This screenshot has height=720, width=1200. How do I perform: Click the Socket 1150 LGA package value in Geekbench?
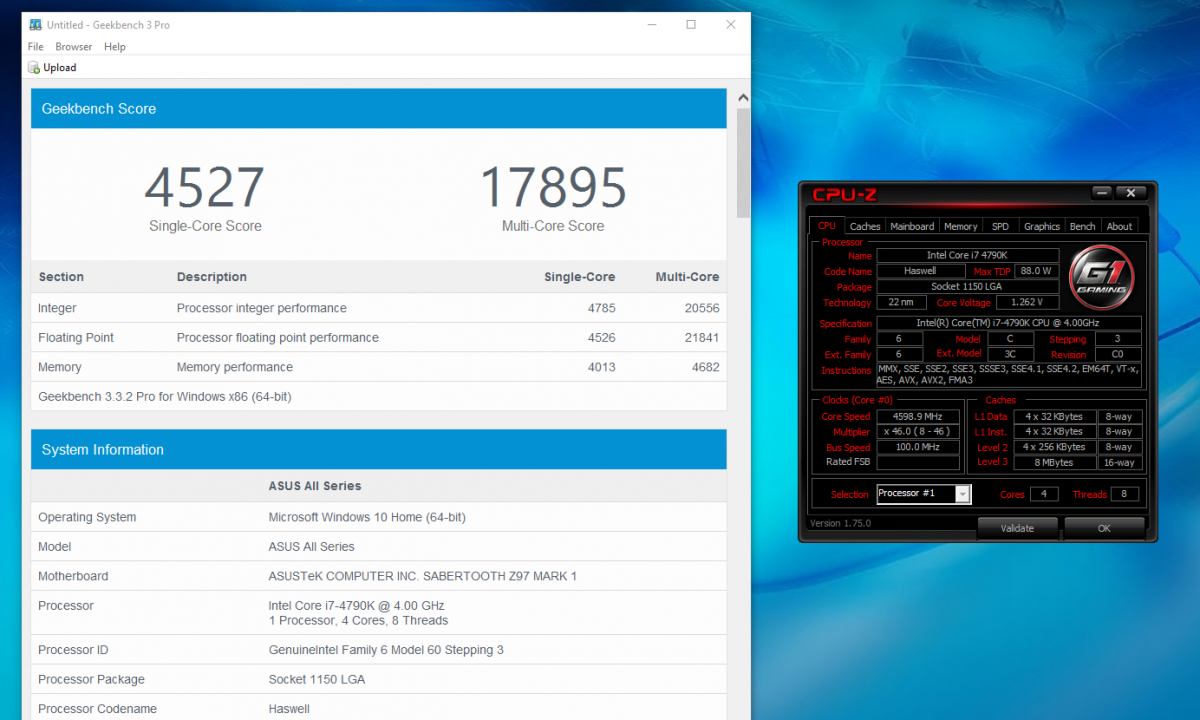point(317,680)
